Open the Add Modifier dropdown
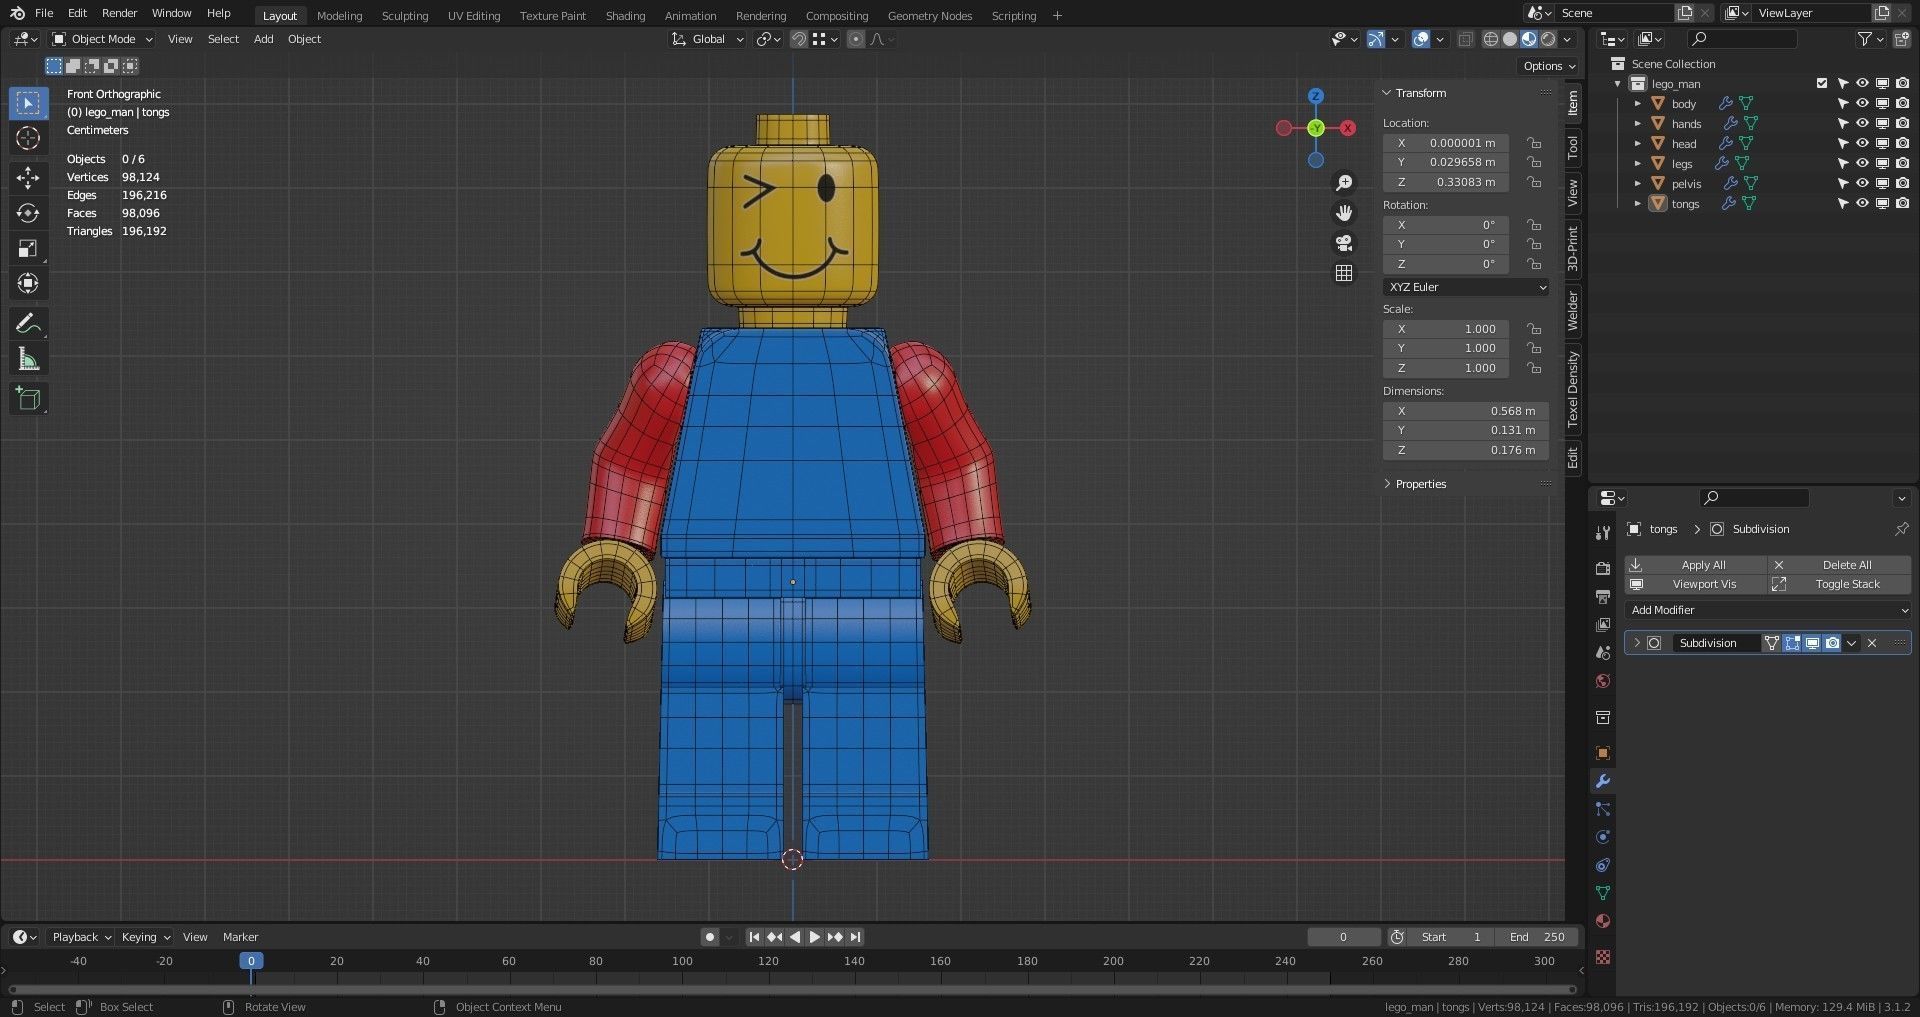The width and height of the screenshot is (1920, 1017). click(1768, 610)
